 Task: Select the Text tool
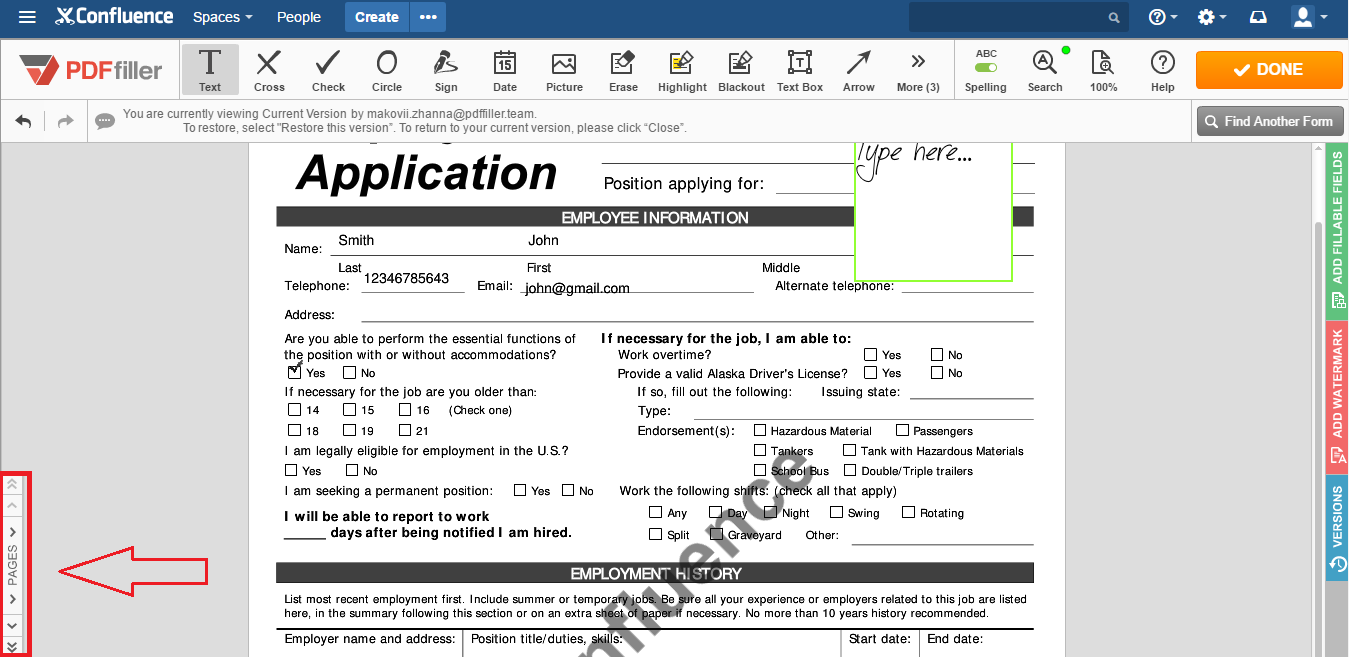210,69
